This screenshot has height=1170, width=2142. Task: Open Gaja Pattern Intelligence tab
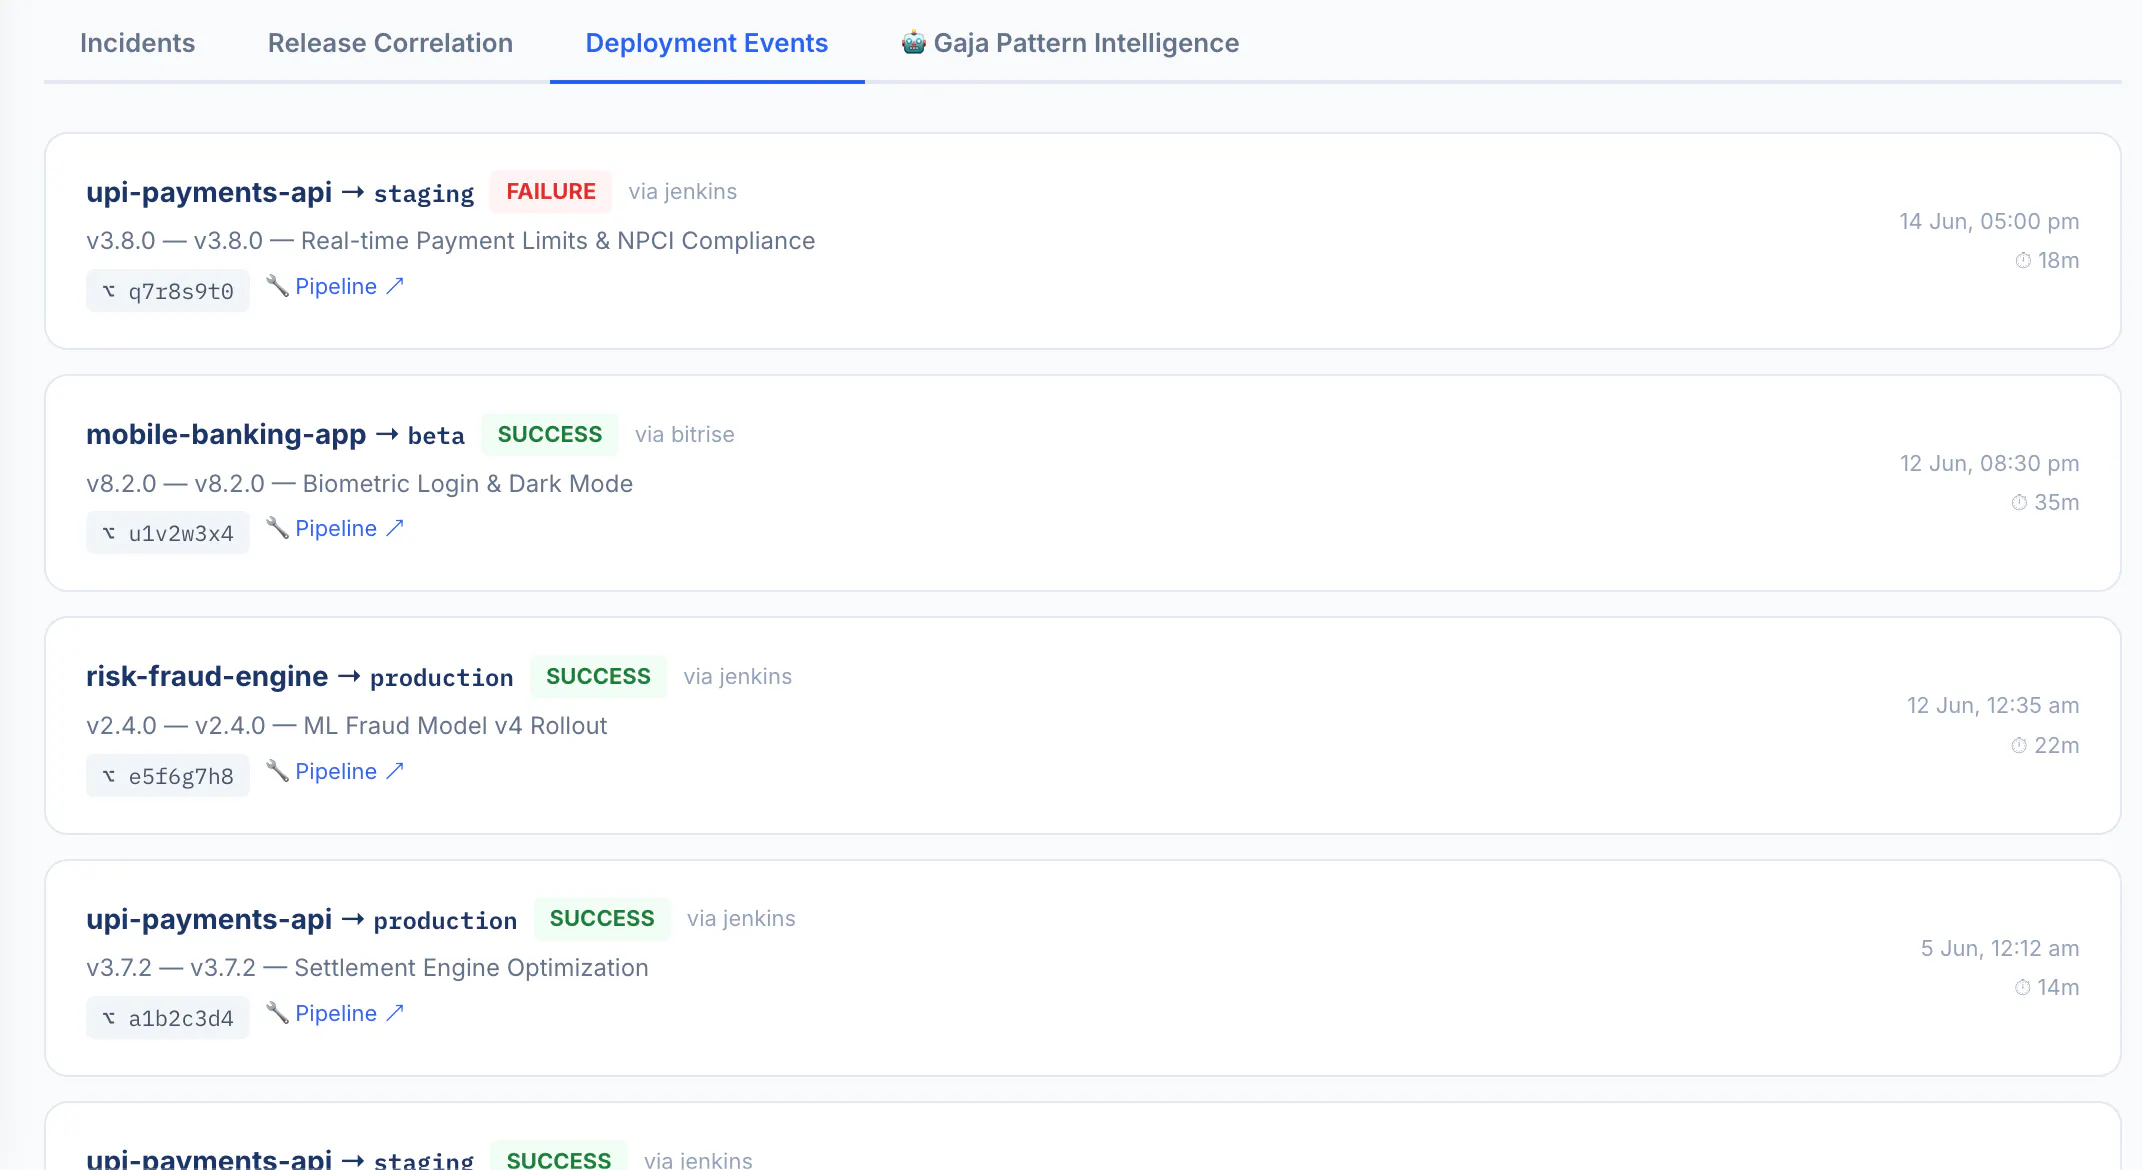point(1070,43)
